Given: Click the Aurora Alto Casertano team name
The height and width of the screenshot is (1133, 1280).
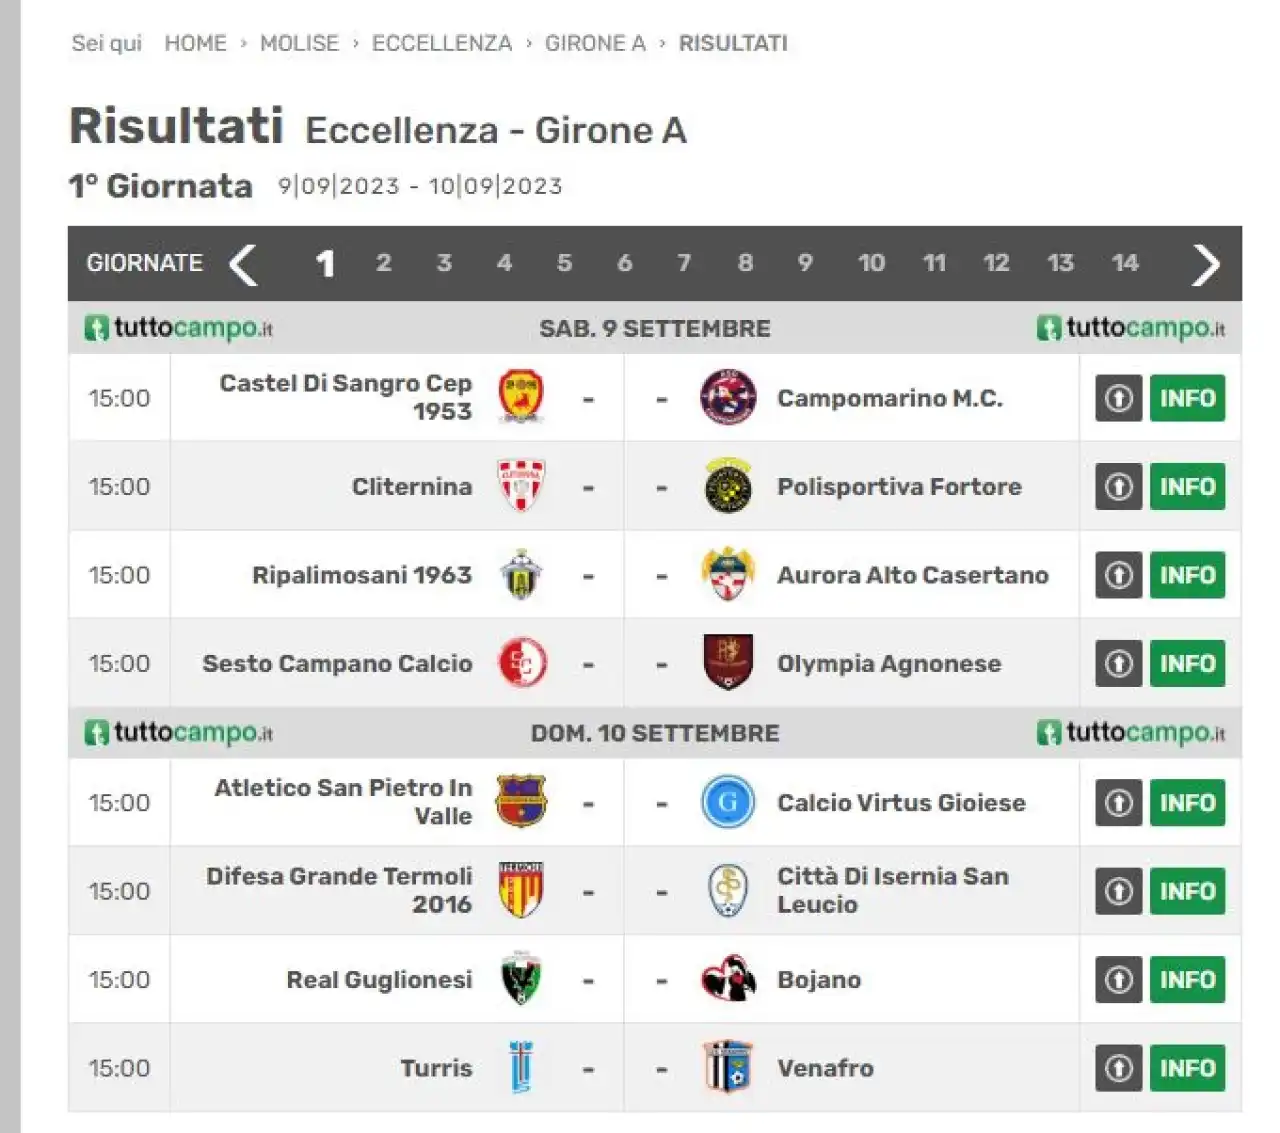Looking at the screenshot, I should pyautogui.click(x=913, y=575).
